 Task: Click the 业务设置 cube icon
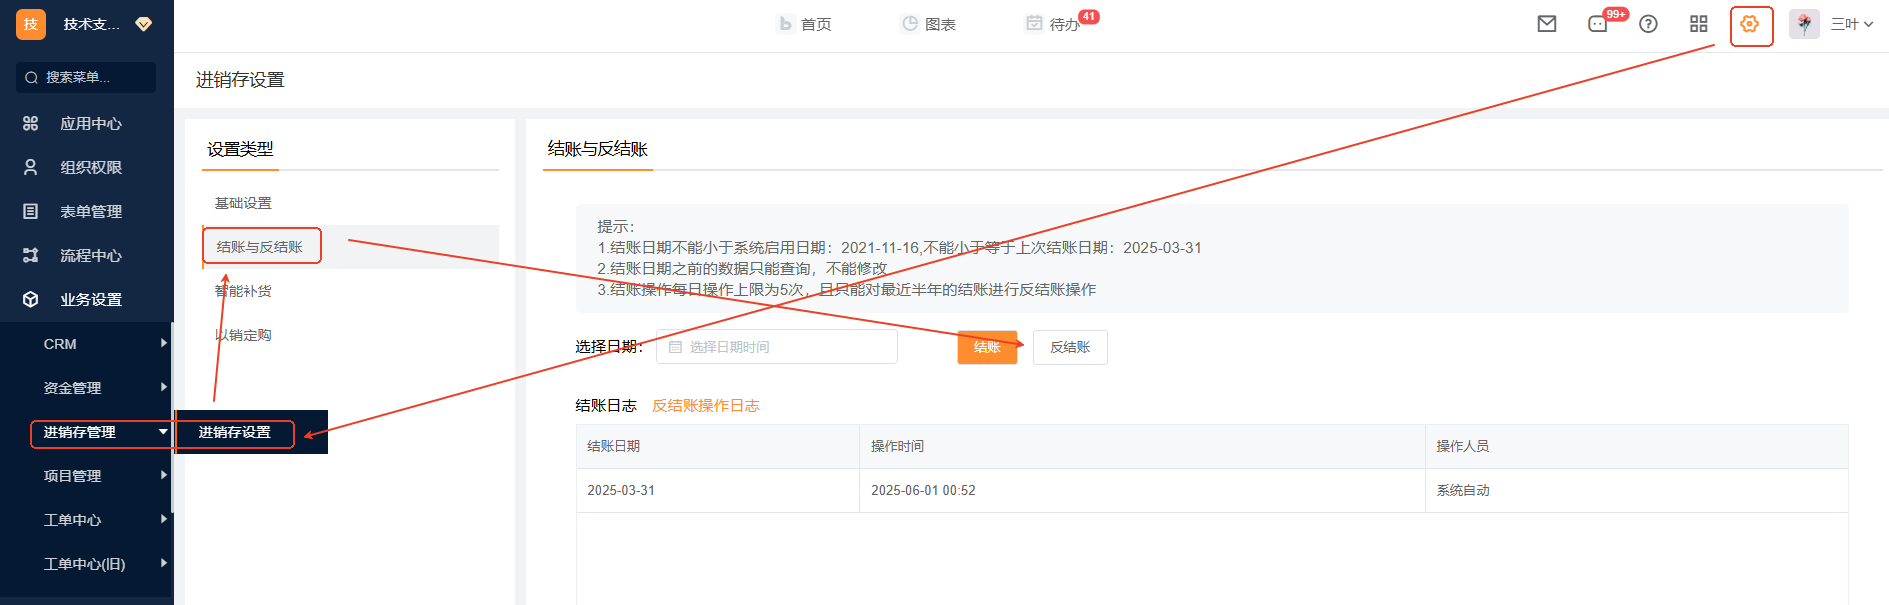pyautogui.click(x=31, y=299)
